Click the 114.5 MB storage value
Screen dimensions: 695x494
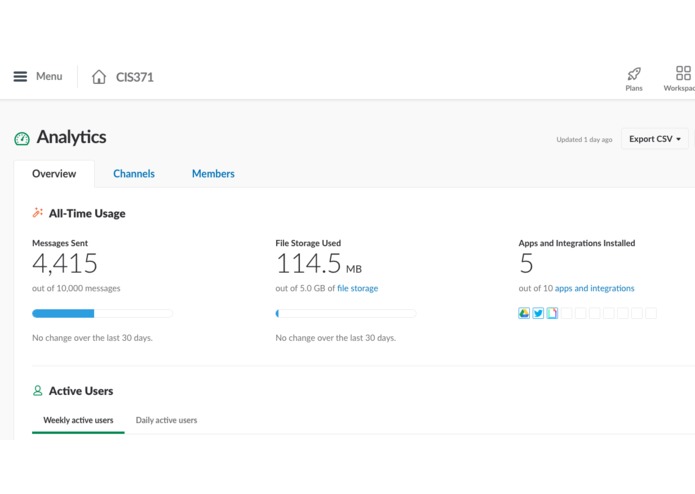point(319,264)
